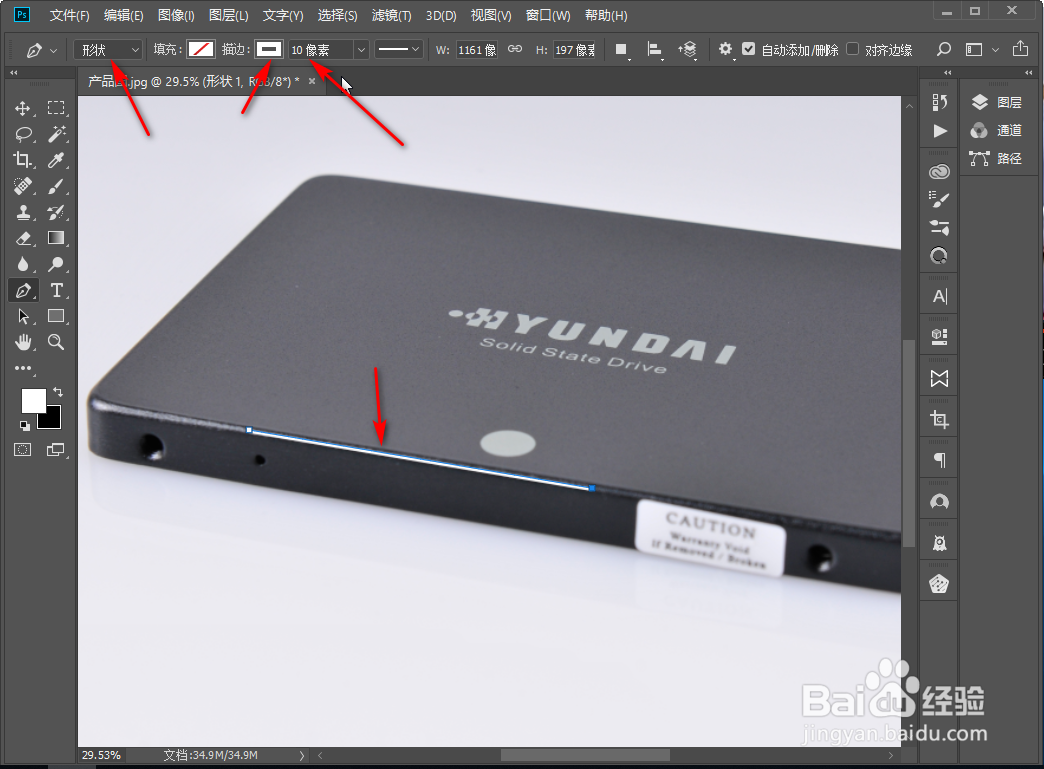Select the Blur tool
The width and height of the screenshot is (1044, 769).
[23, 264]
